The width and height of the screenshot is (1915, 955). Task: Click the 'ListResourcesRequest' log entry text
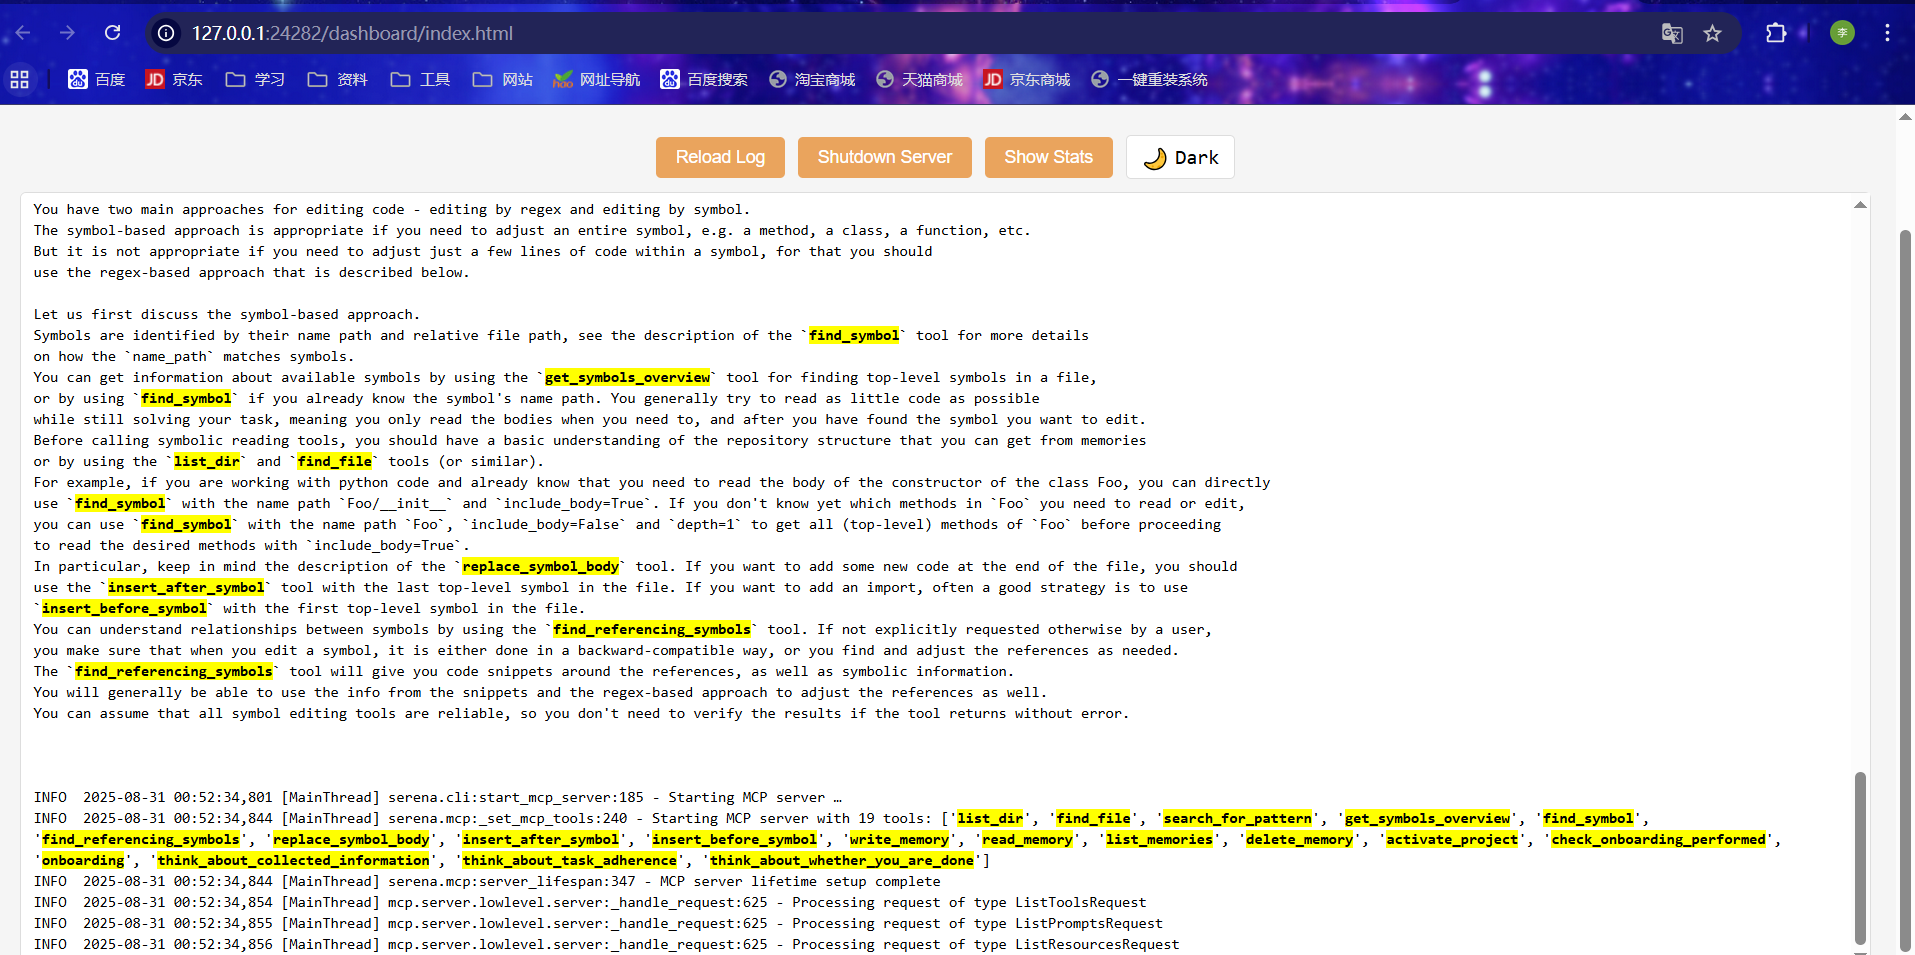click(1097, 944)
